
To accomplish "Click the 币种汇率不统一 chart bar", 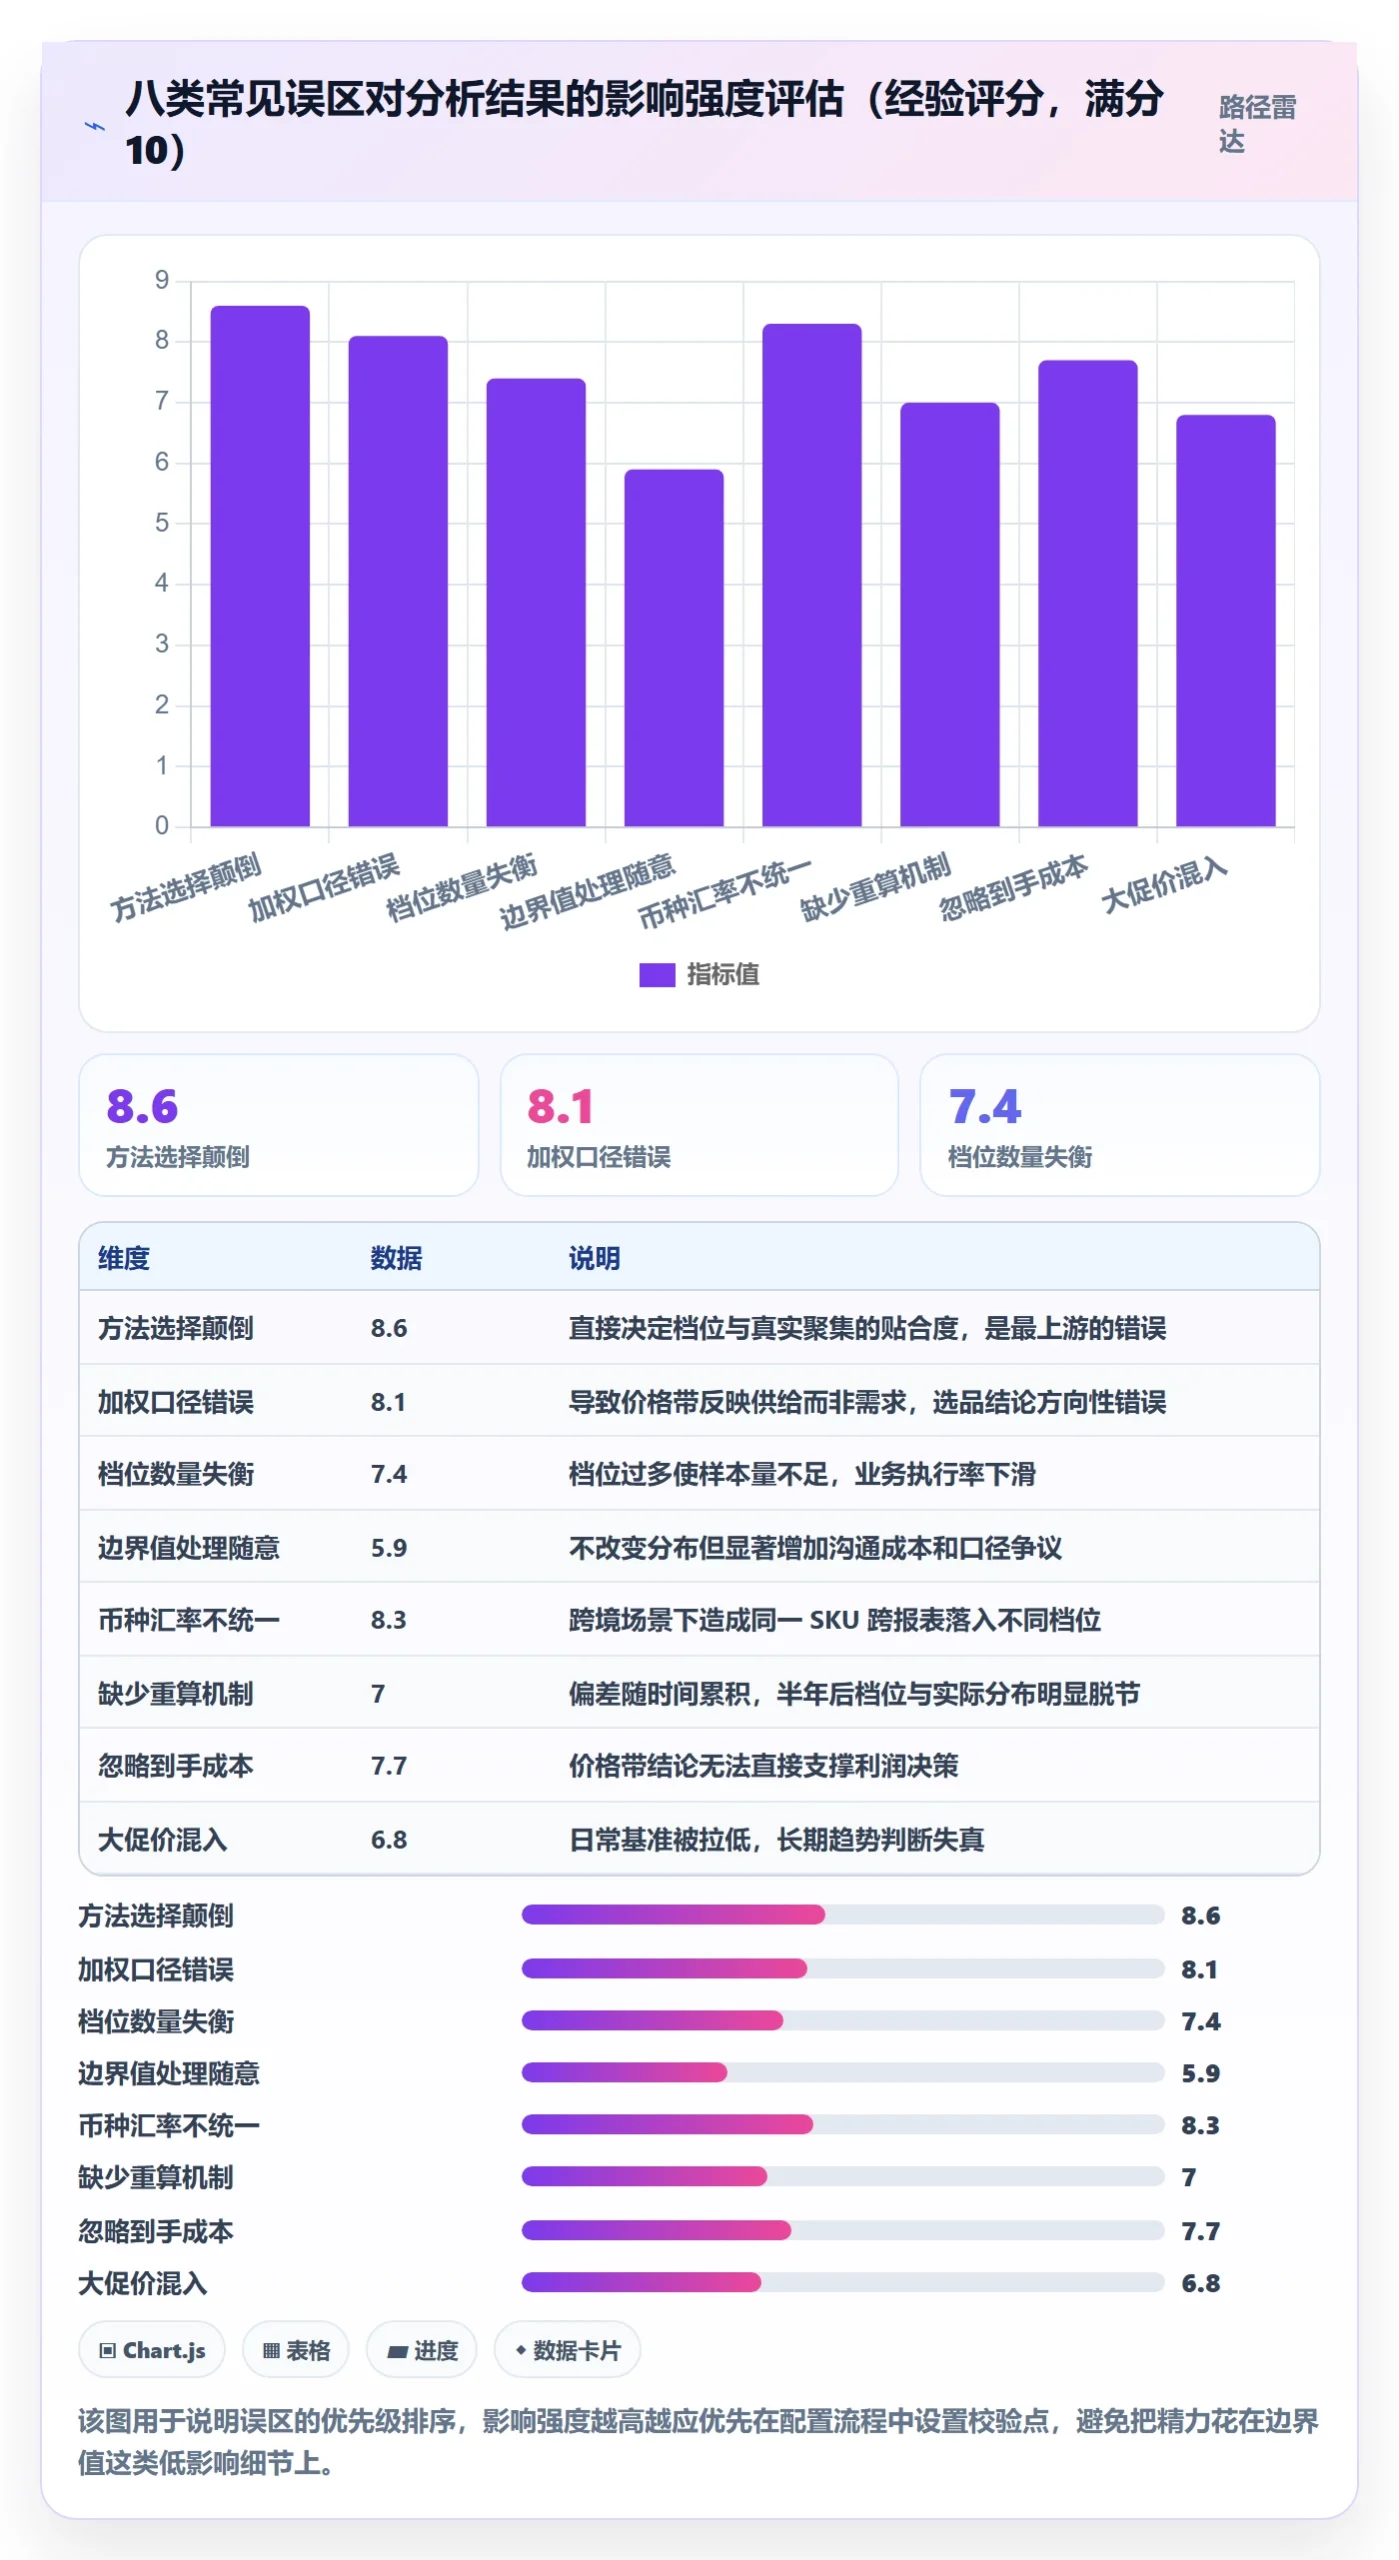I will point(812,575).
